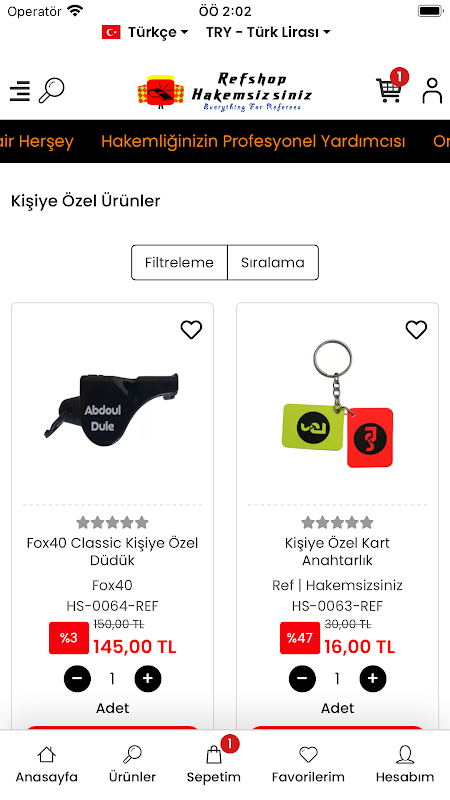
Task: Increase quantity of Fox40 whistle
Action: (x=148, y=679)
